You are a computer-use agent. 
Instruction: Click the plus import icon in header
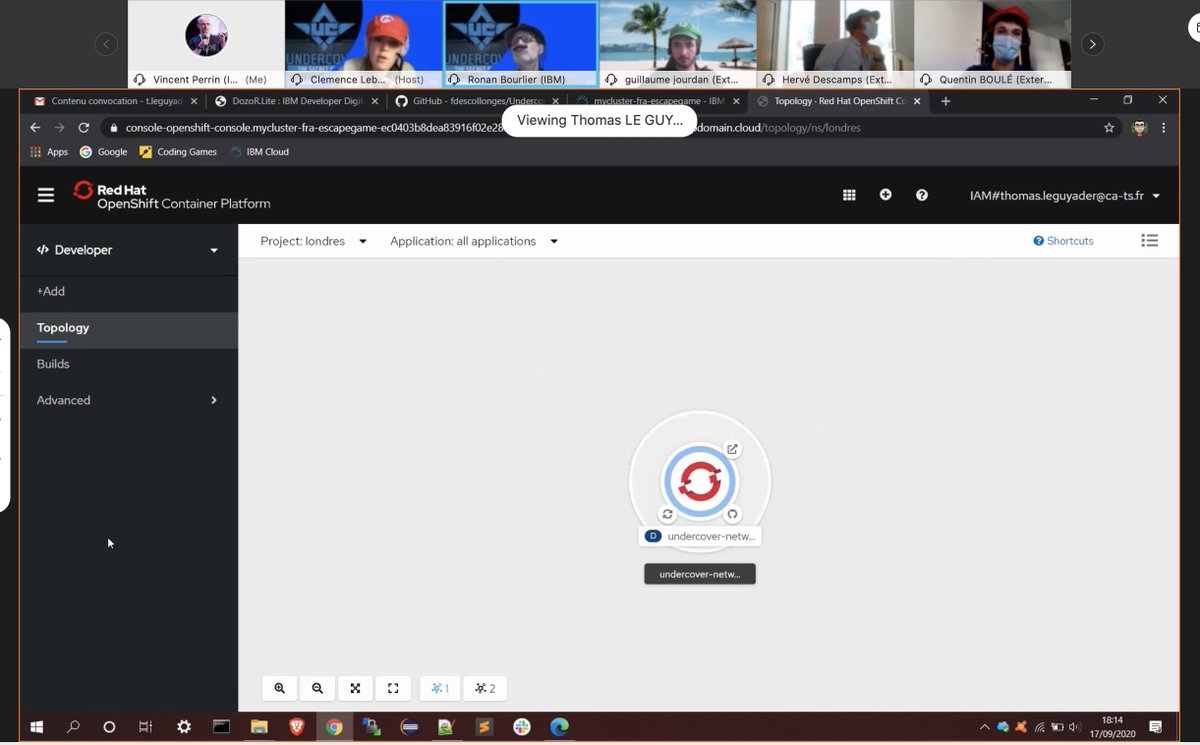[885, 195]
